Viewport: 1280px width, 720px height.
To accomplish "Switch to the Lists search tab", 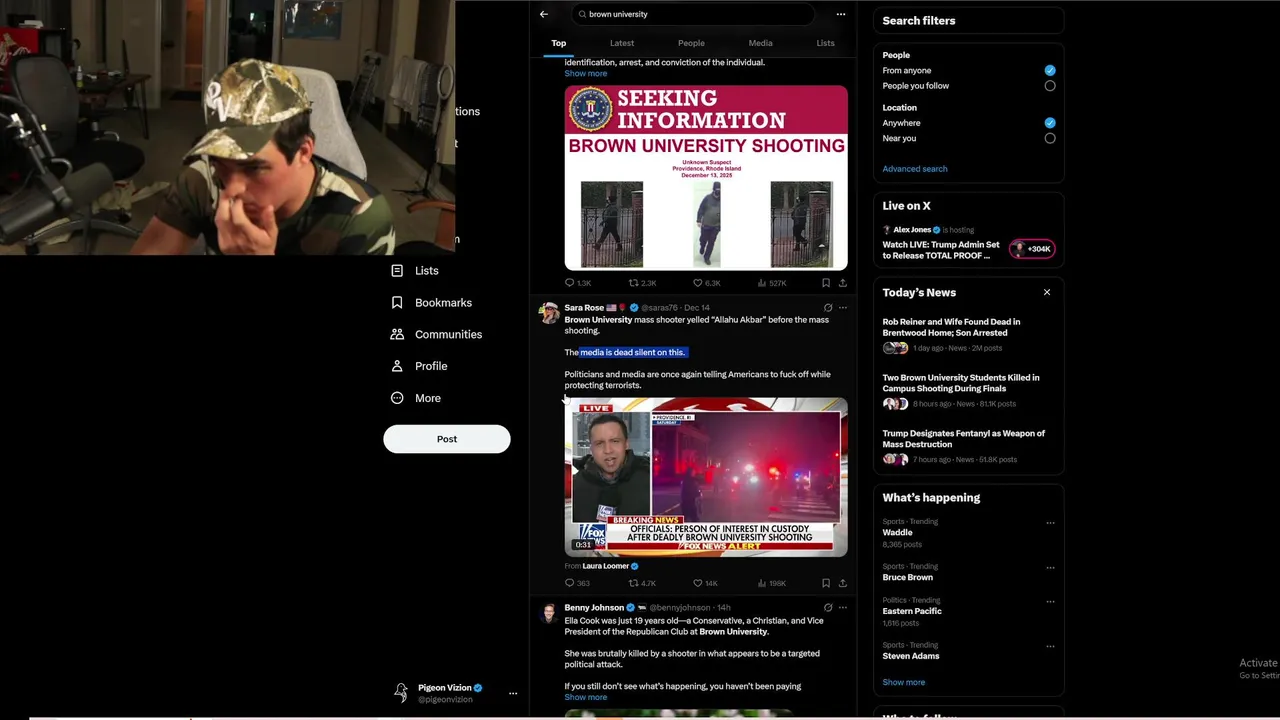I will (x=825, y=43).
